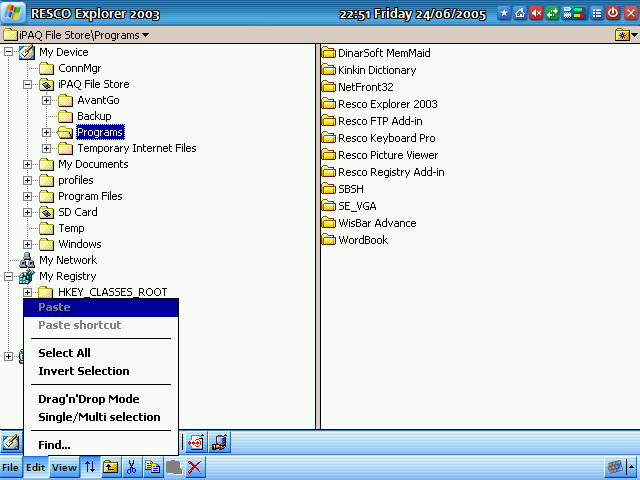The width and height of the screenshot is (640, 480).
Task: Click the copy documents icon
Action: (153, 467)
